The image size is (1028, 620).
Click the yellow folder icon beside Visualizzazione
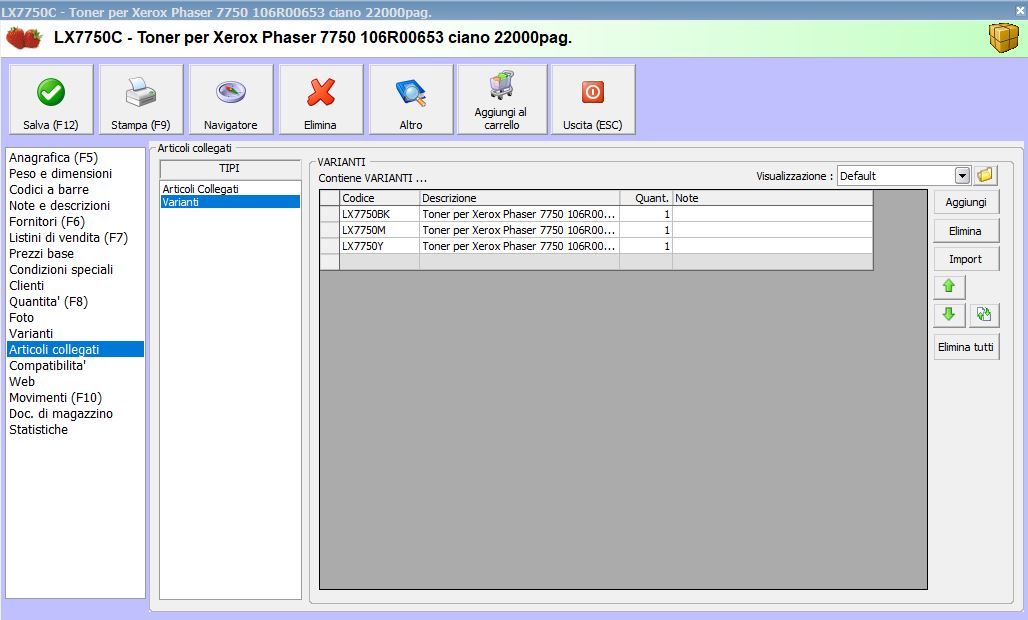click(986, 175)
